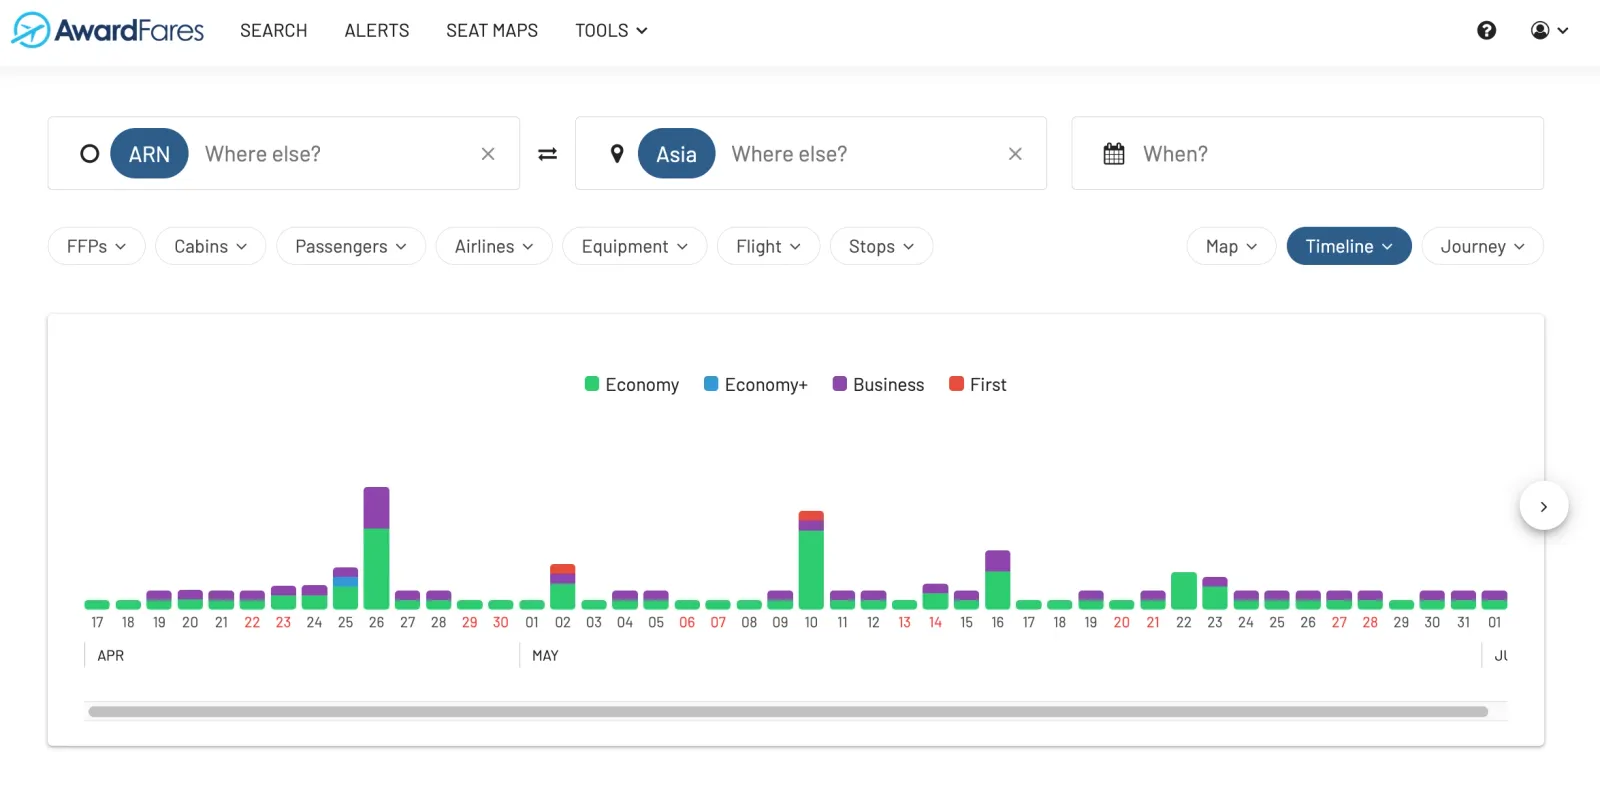1600x786 pixels.
Task: Toggle the Economy+ legend series
Action: coord(755,385)
